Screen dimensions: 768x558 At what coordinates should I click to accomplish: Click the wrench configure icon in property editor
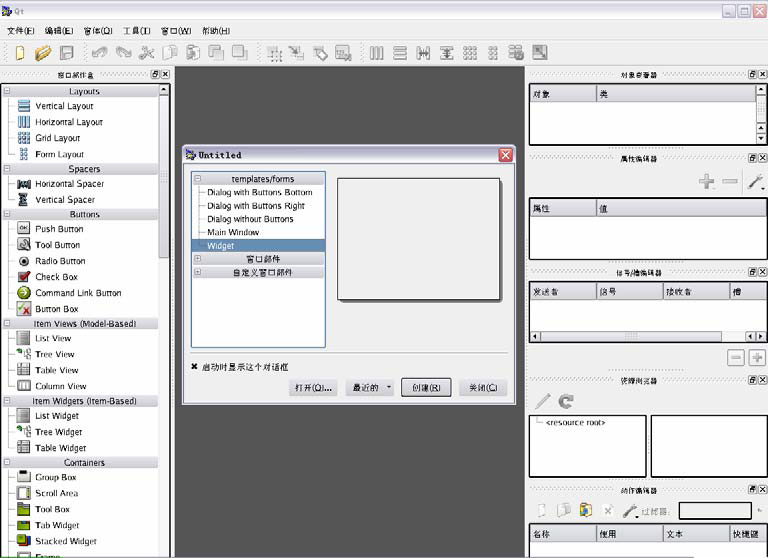[756, 182]
